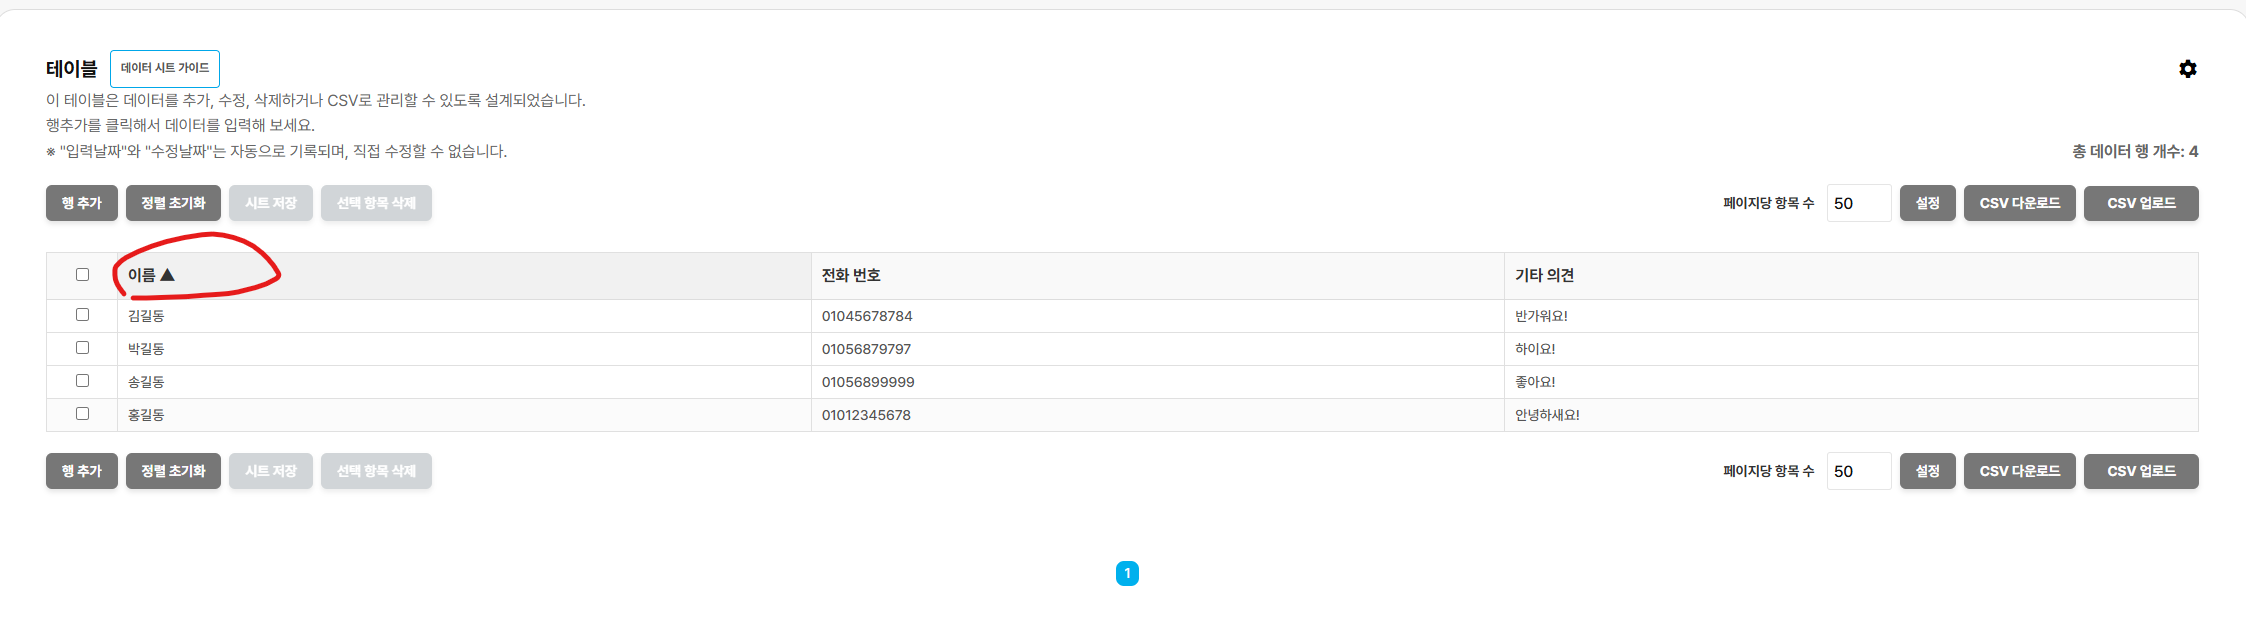Click CSV 업로드 below the table

pos(2141,471)
